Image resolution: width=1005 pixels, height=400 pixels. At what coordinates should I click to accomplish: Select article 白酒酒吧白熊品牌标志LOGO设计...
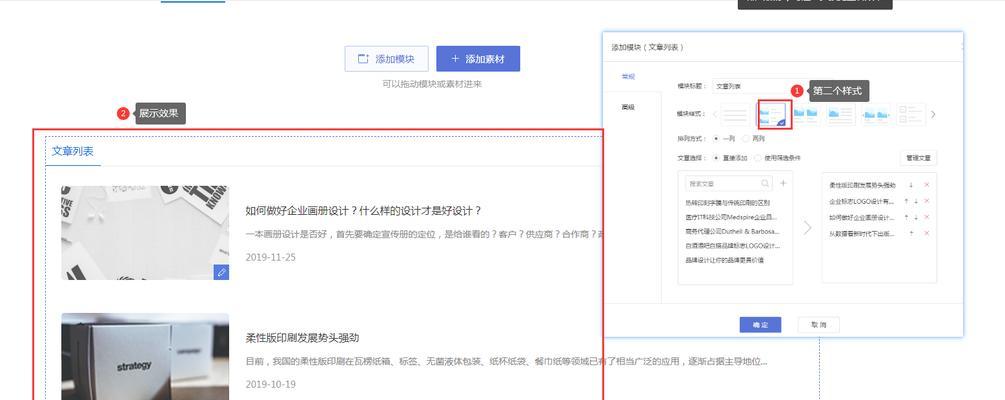pos(733,246)
